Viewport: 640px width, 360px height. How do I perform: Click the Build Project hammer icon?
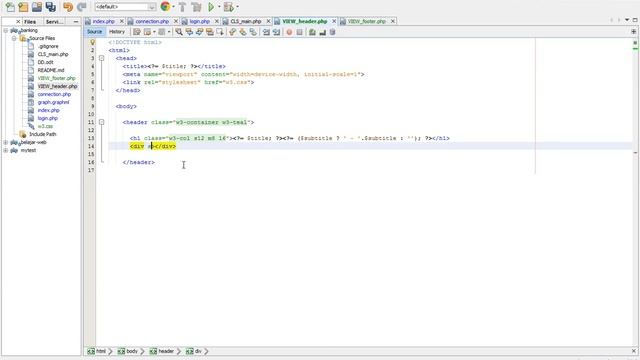click(182, 7)
